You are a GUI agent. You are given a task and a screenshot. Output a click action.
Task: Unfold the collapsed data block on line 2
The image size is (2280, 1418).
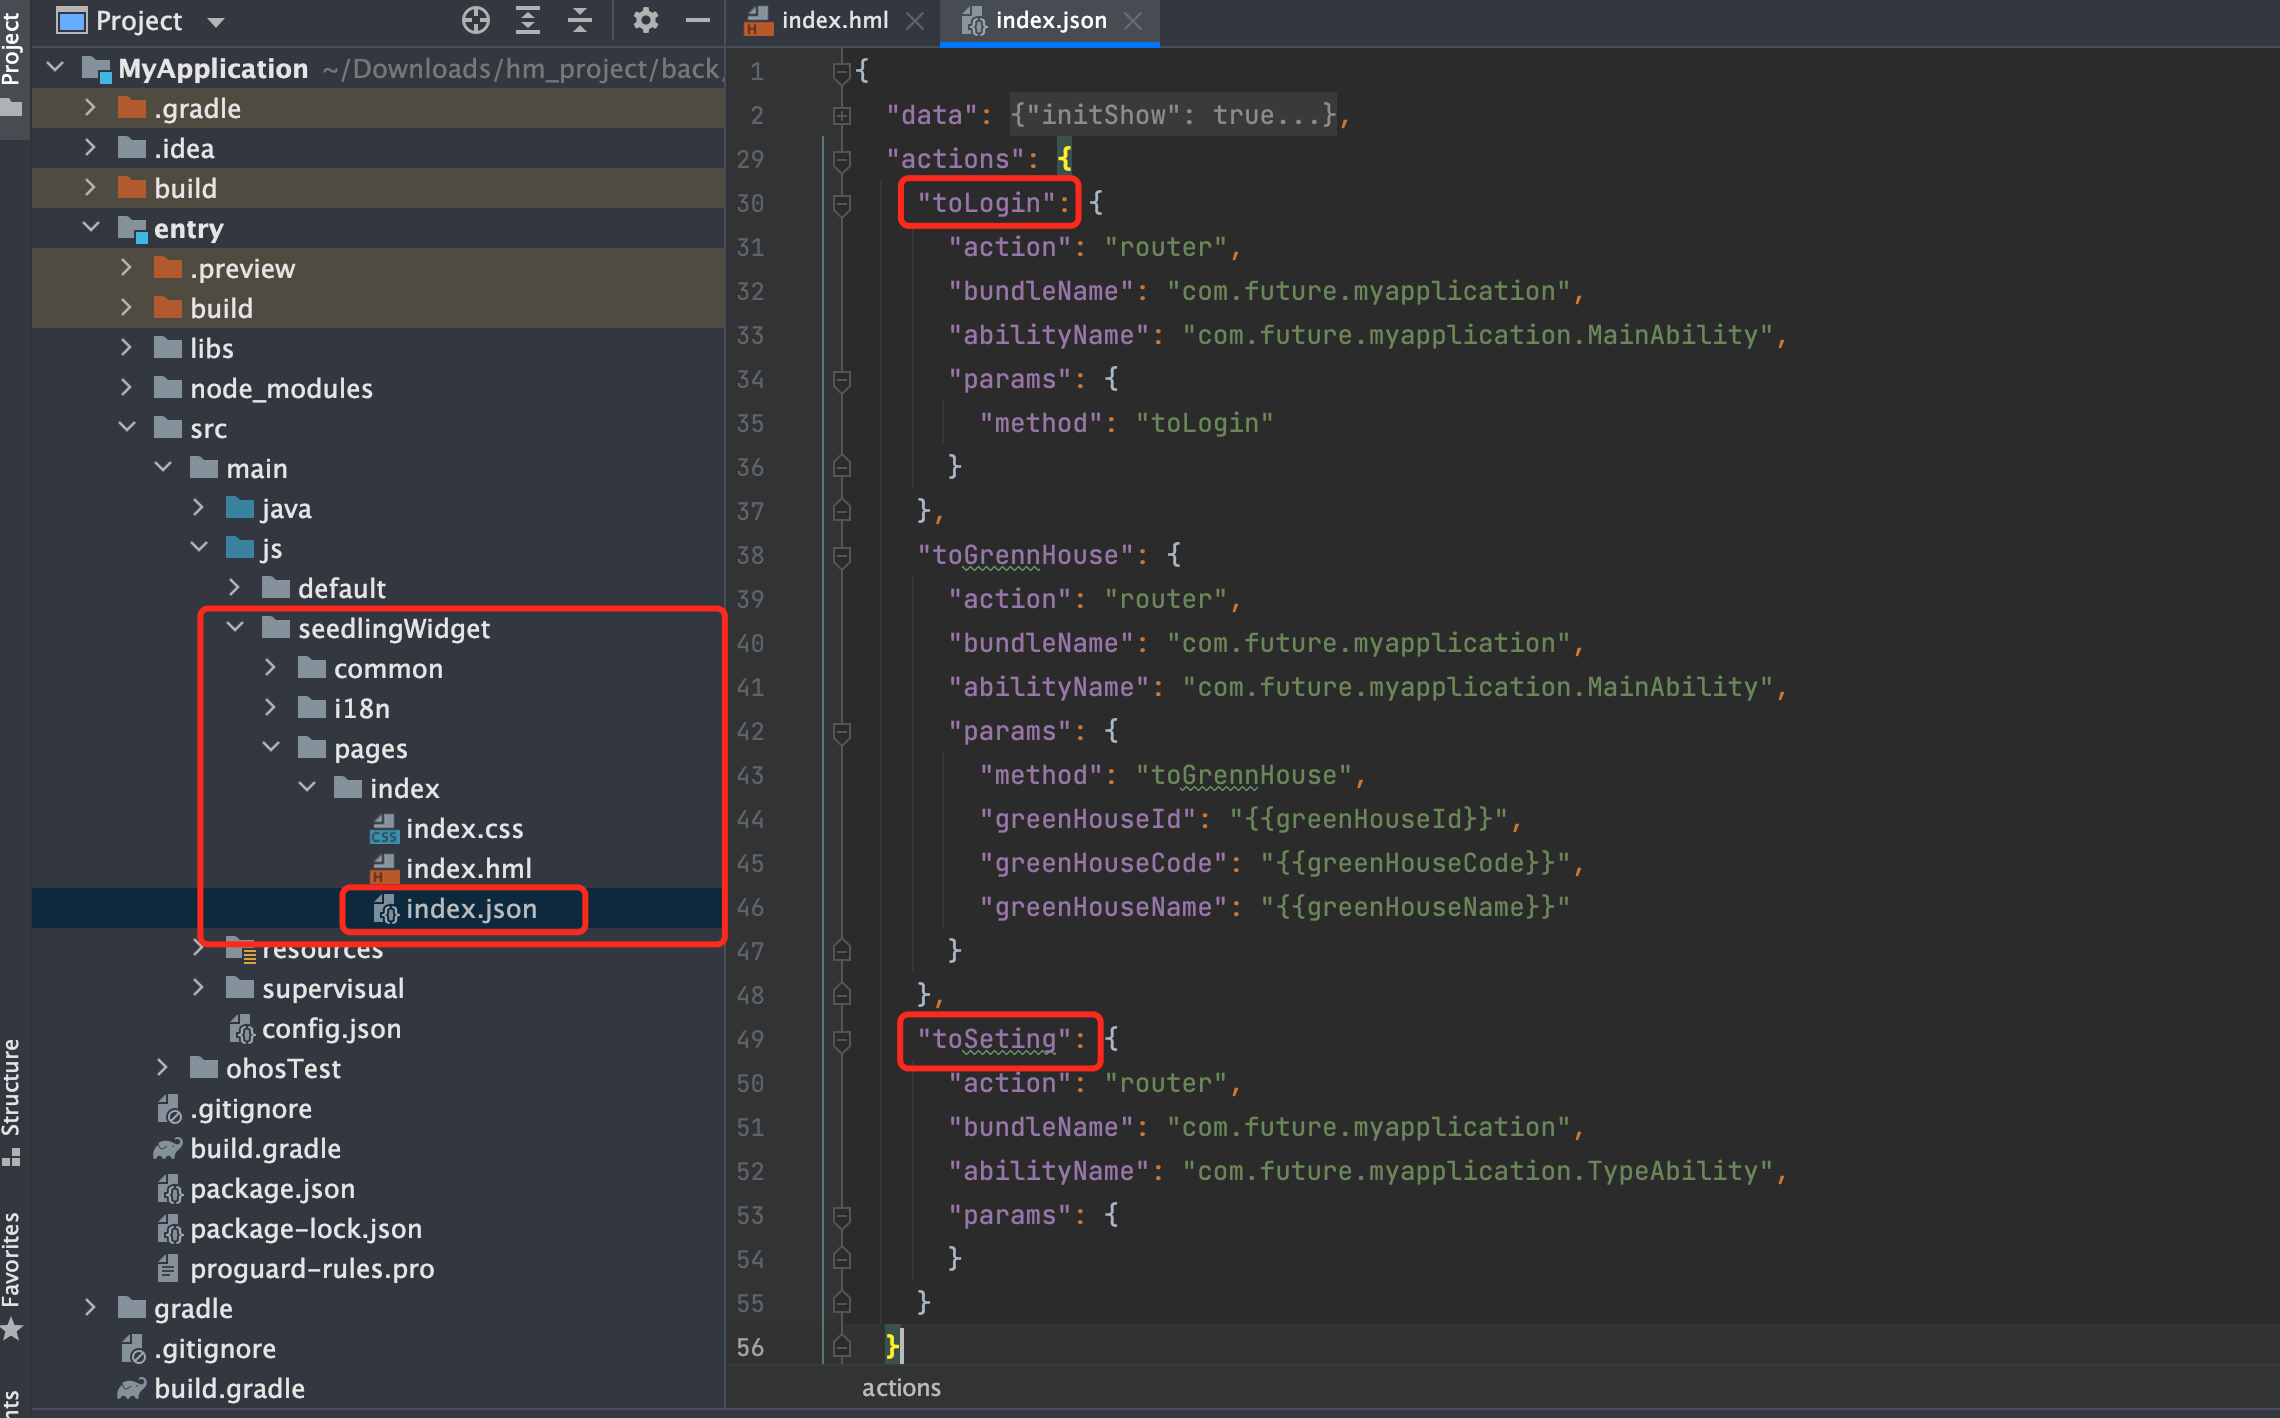click(842, 116)
